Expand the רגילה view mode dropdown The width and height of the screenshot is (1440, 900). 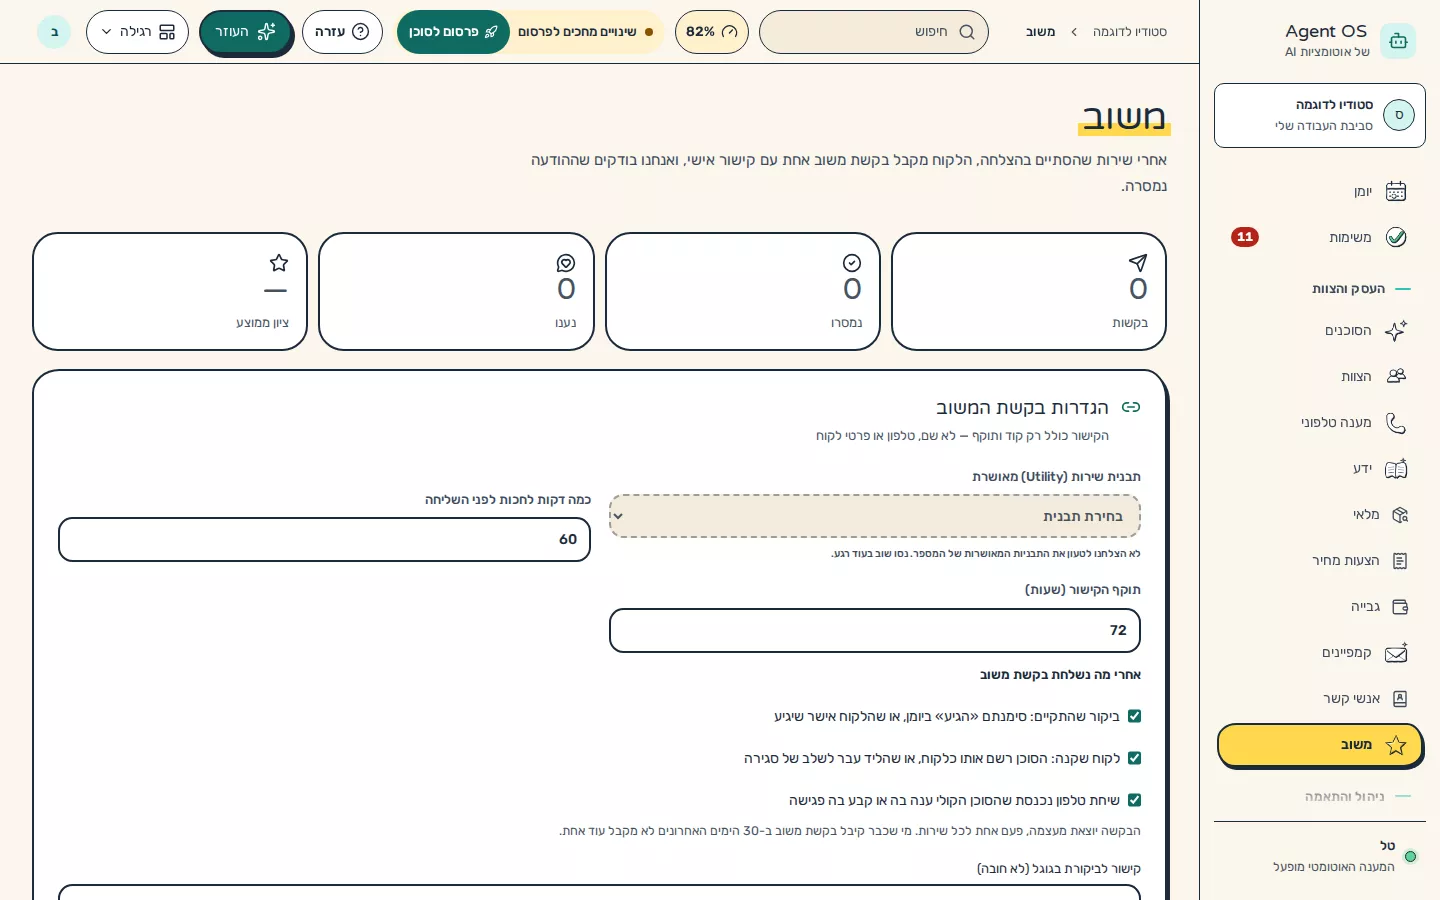137,32
